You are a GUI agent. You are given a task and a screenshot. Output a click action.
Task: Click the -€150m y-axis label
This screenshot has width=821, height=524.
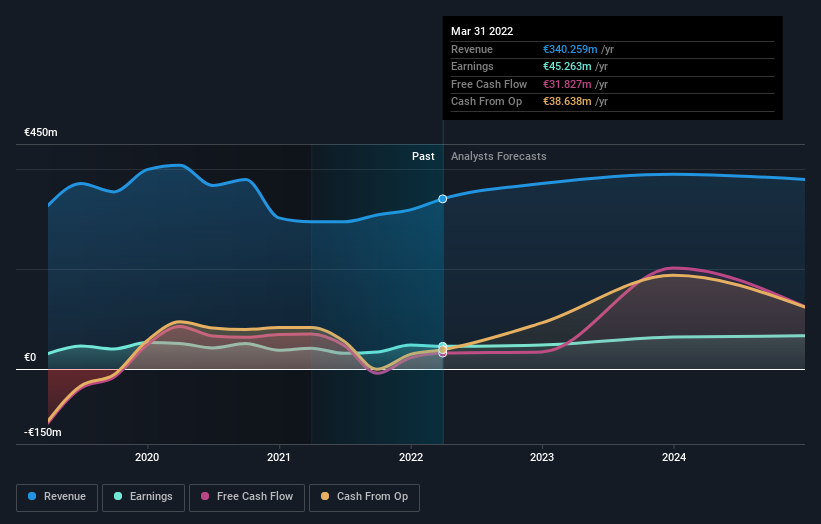point(42,432)
